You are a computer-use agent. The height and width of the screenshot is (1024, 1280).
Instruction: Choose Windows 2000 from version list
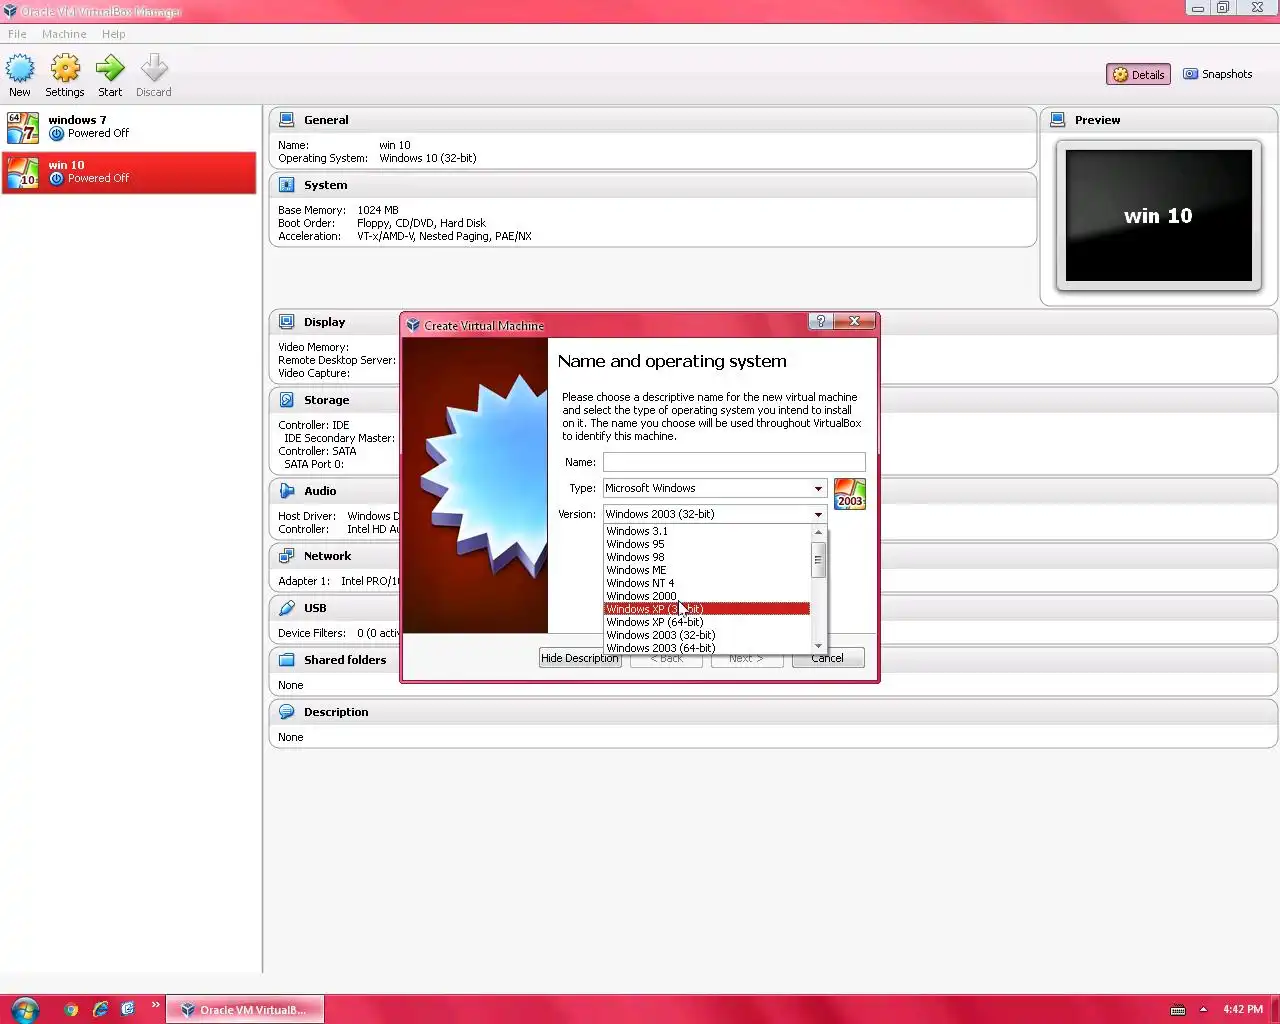point(707,596)
